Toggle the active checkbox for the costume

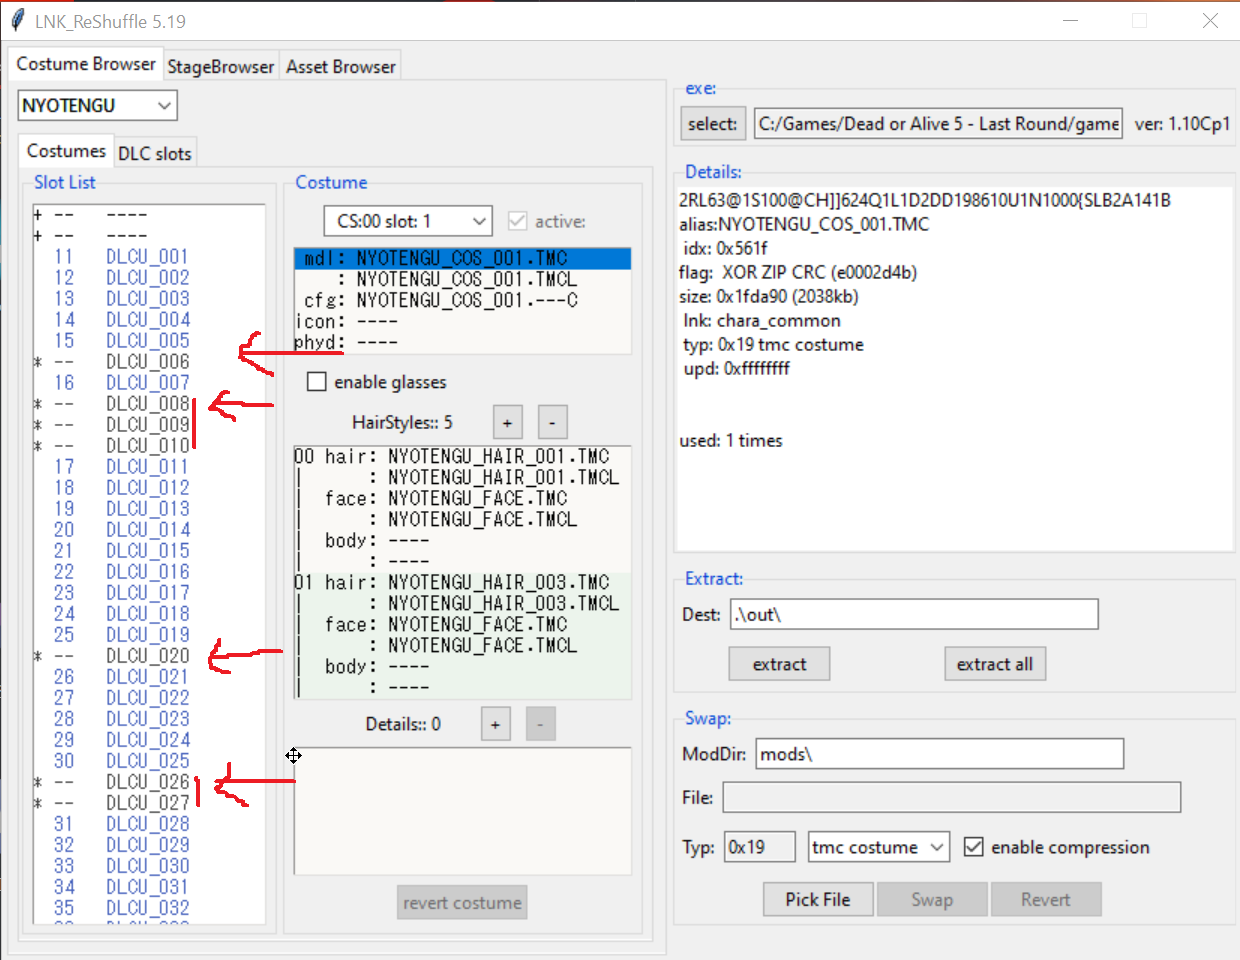click(517, 221)
